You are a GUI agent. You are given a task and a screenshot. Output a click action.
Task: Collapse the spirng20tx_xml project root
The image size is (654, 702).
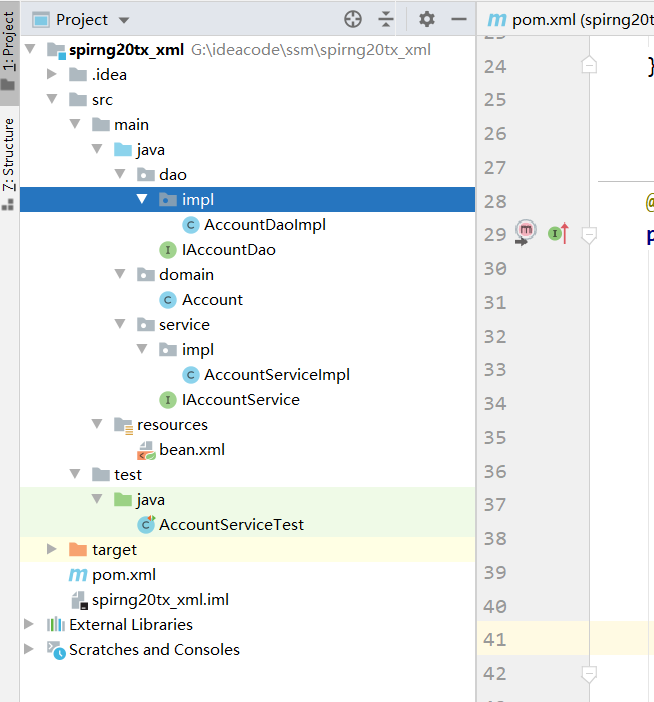[30, 49]
